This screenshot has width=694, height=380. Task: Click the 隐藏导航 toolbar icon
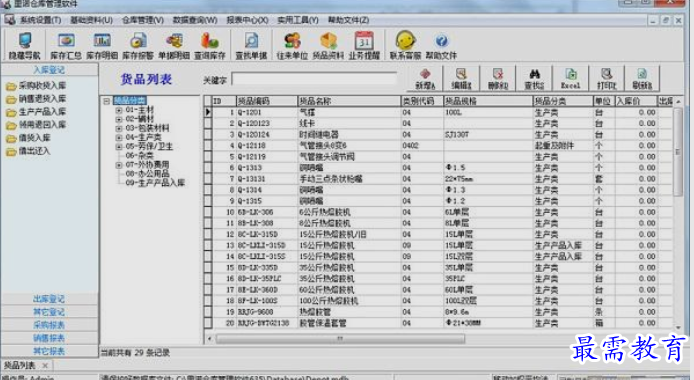pos(24,46)
